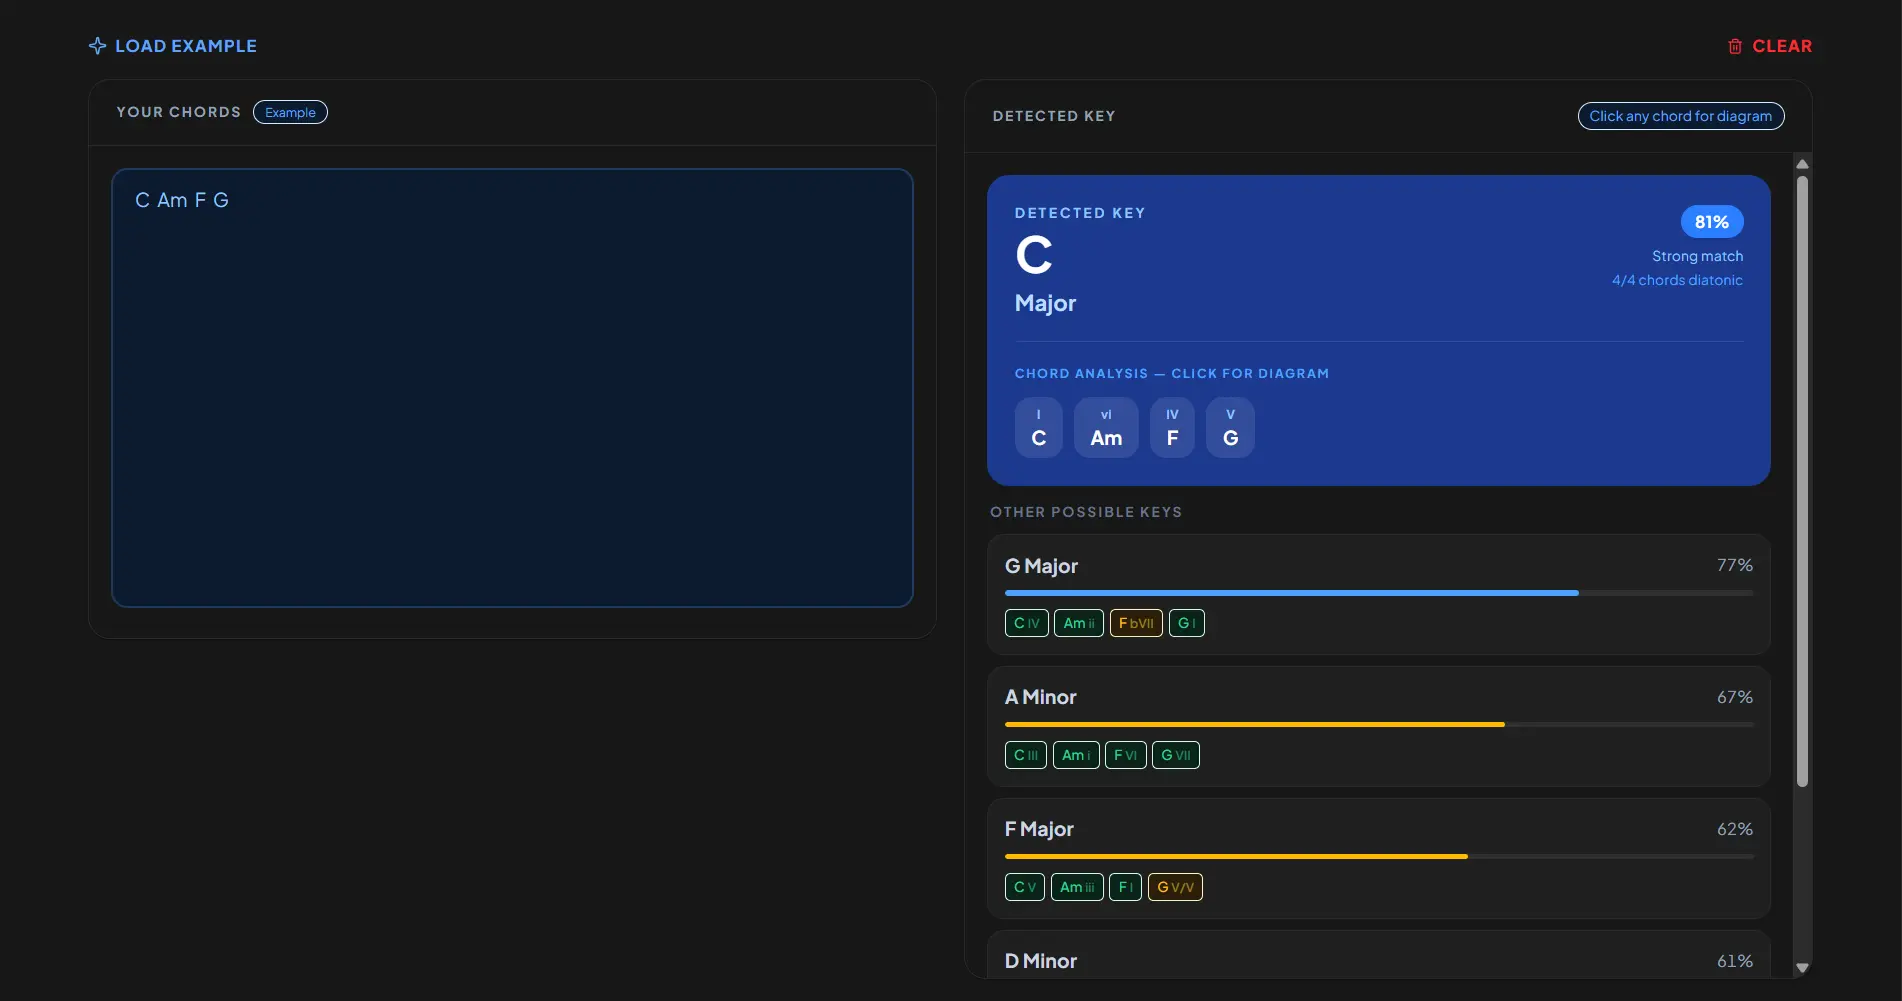Open diagram for the IV chord F
Screen dimensions: 1902x1001
(1172, 428)
